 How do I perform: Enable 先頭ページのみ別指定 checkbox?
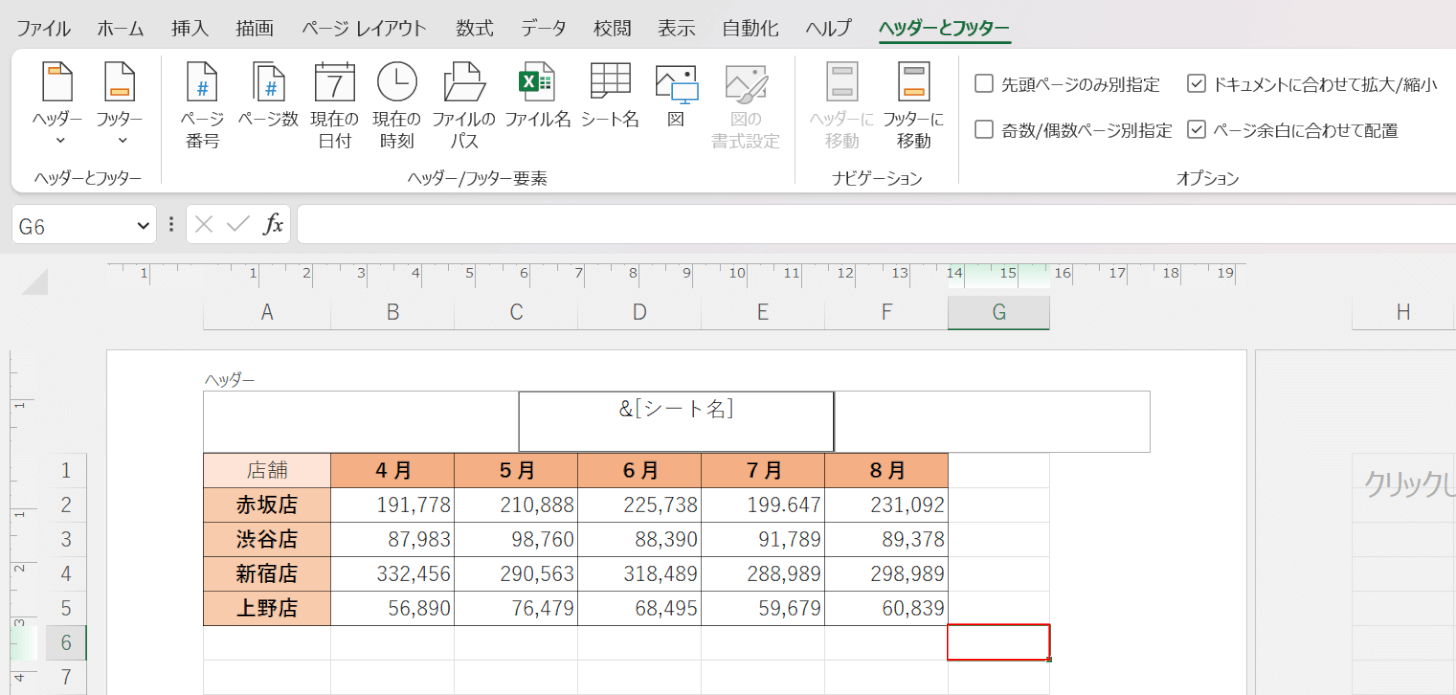[984, 84]
